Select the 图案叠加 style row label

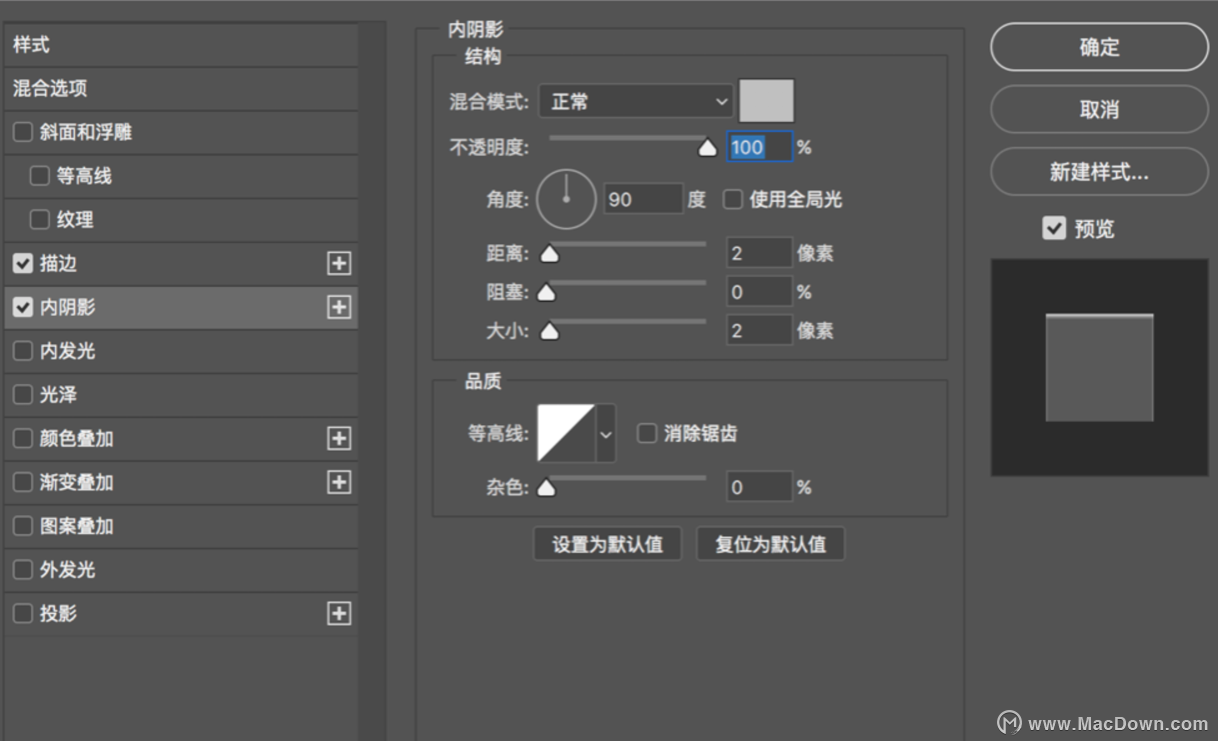coord(77,526)
